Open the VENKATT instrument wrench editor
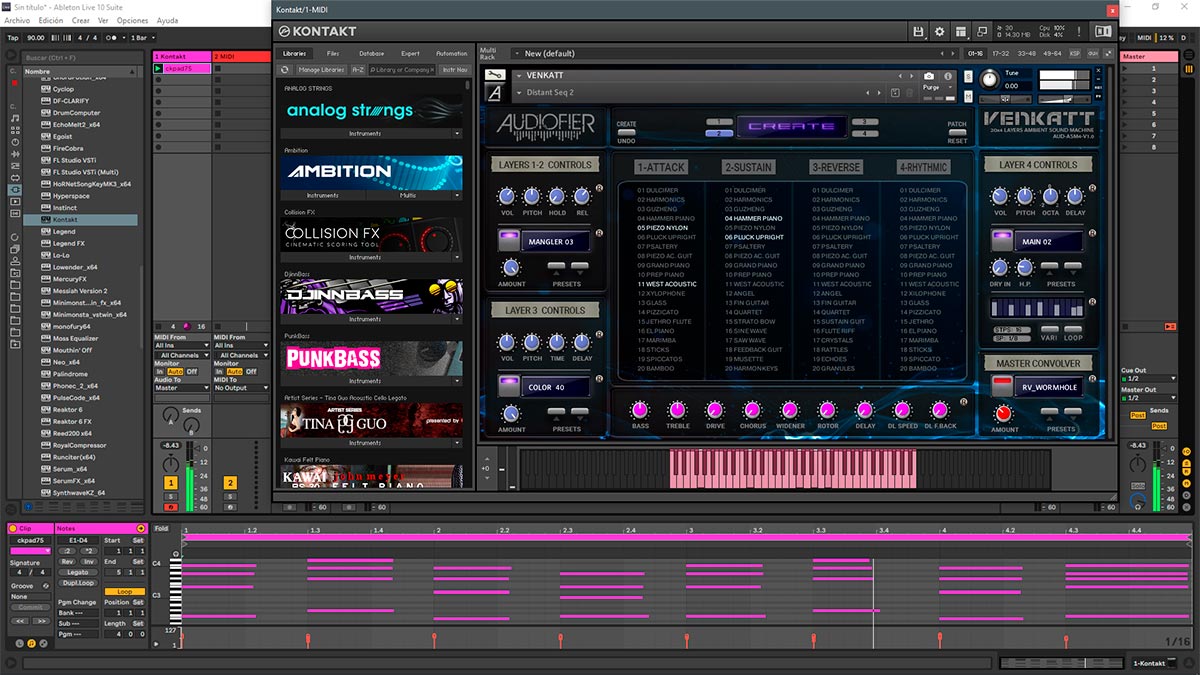Image resolution: width=1200 pixels, height=675 pixels. 494,75
